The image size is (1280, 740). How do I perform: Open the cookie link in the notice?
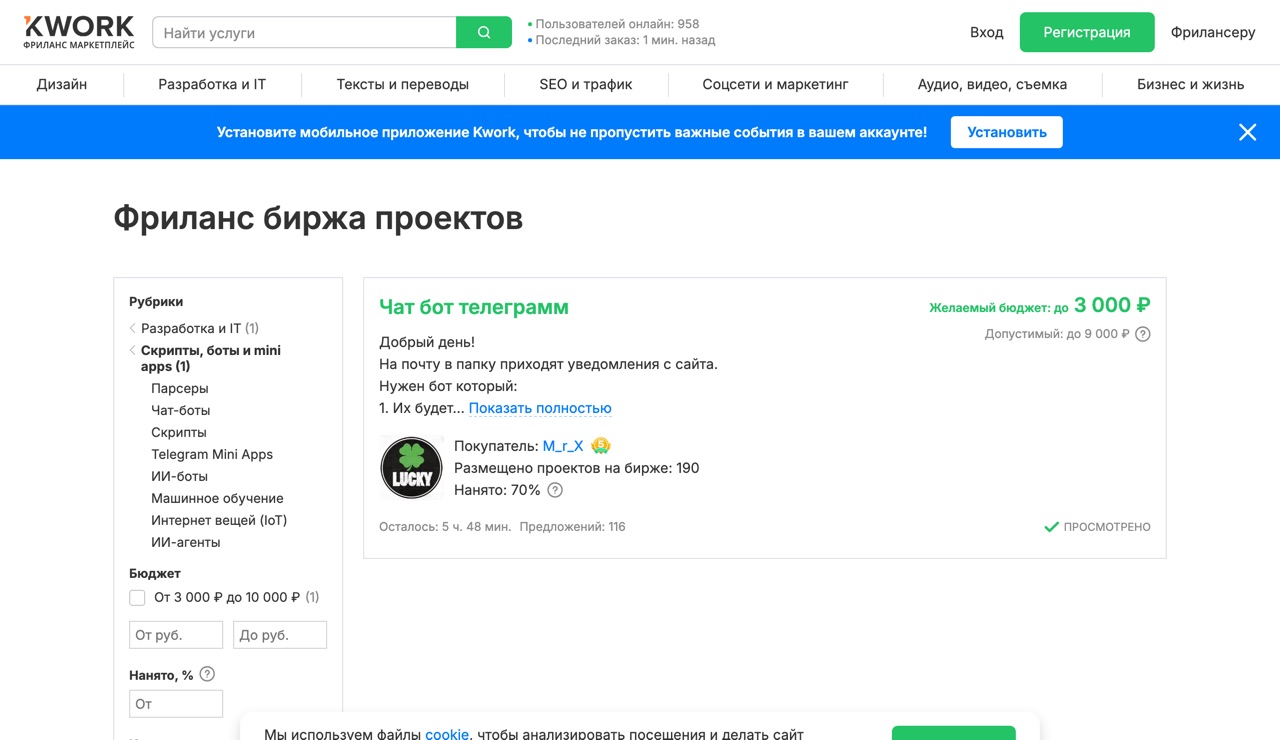coord(447,734)
